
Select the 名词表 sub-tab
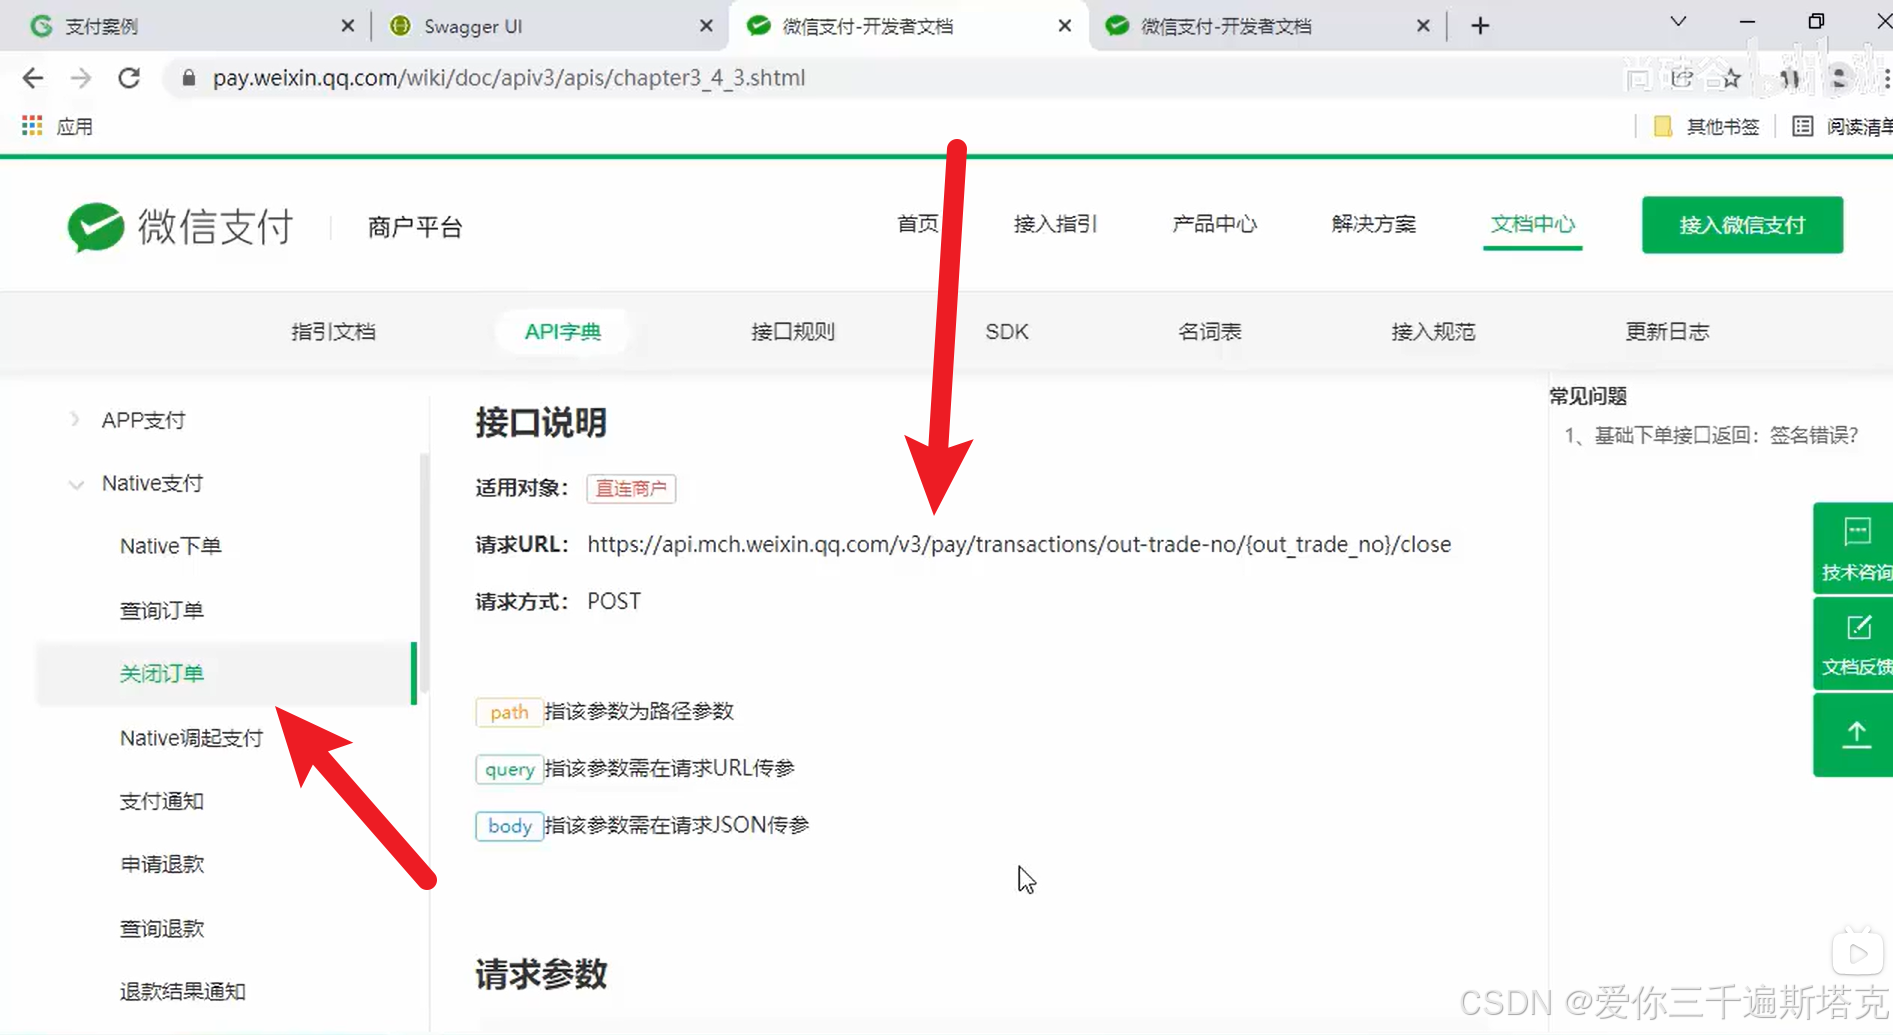1209,332
